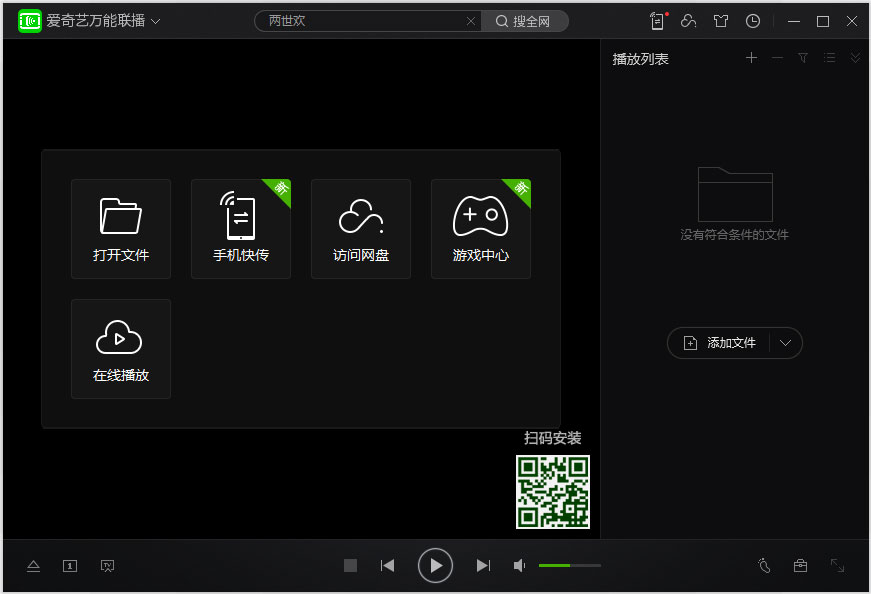Open the skin (T-shirt) icon
Screen dimensions: 871x594
[720, 21]
